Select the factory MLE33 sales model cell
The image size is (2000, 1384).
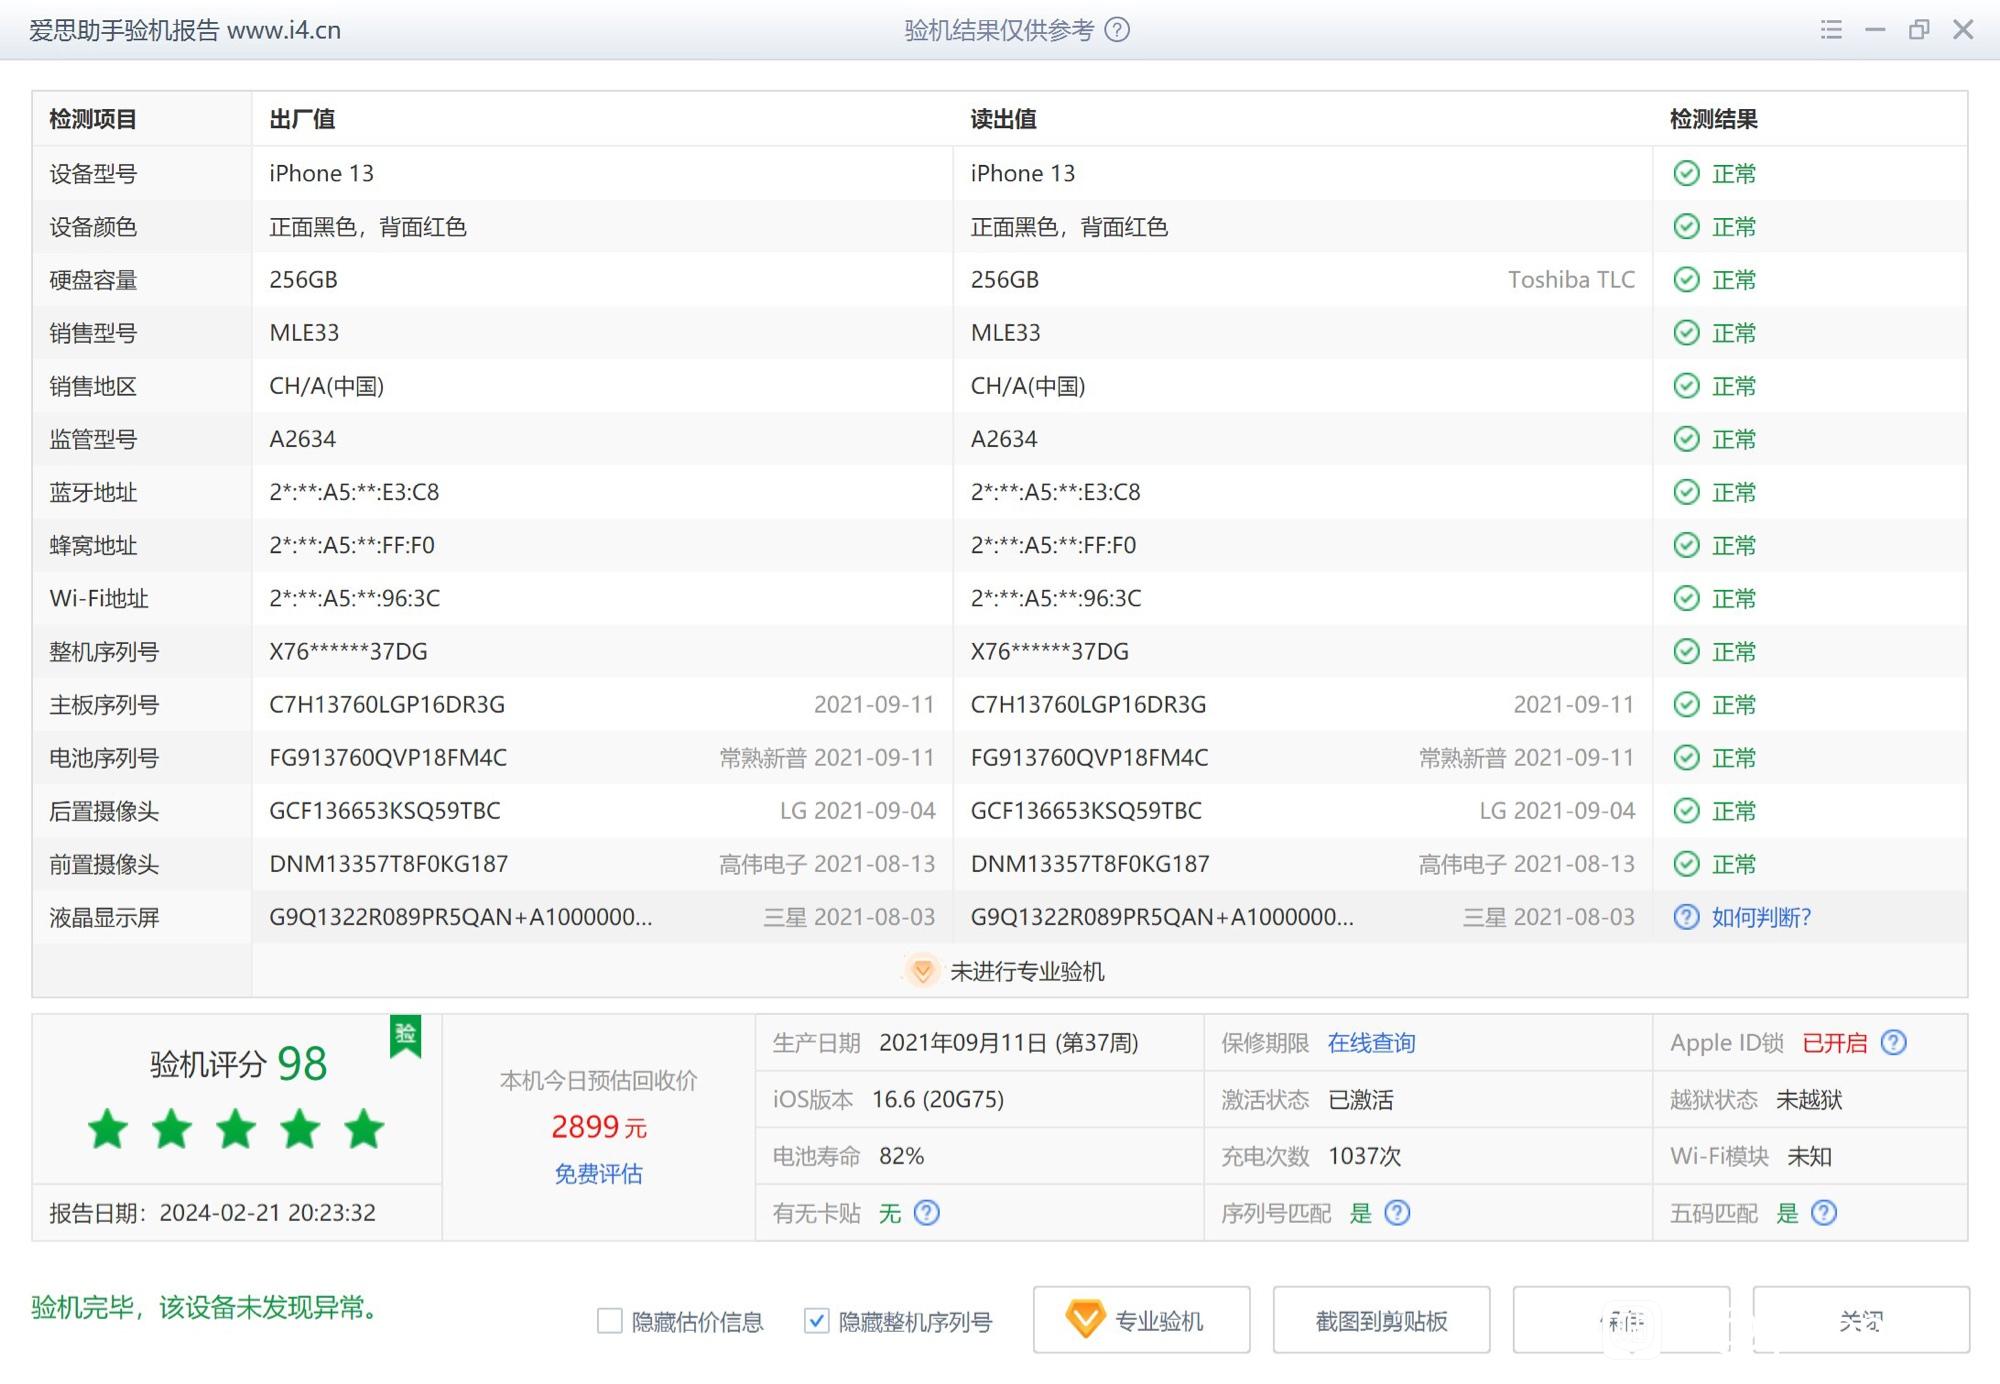tap(304, 332)
